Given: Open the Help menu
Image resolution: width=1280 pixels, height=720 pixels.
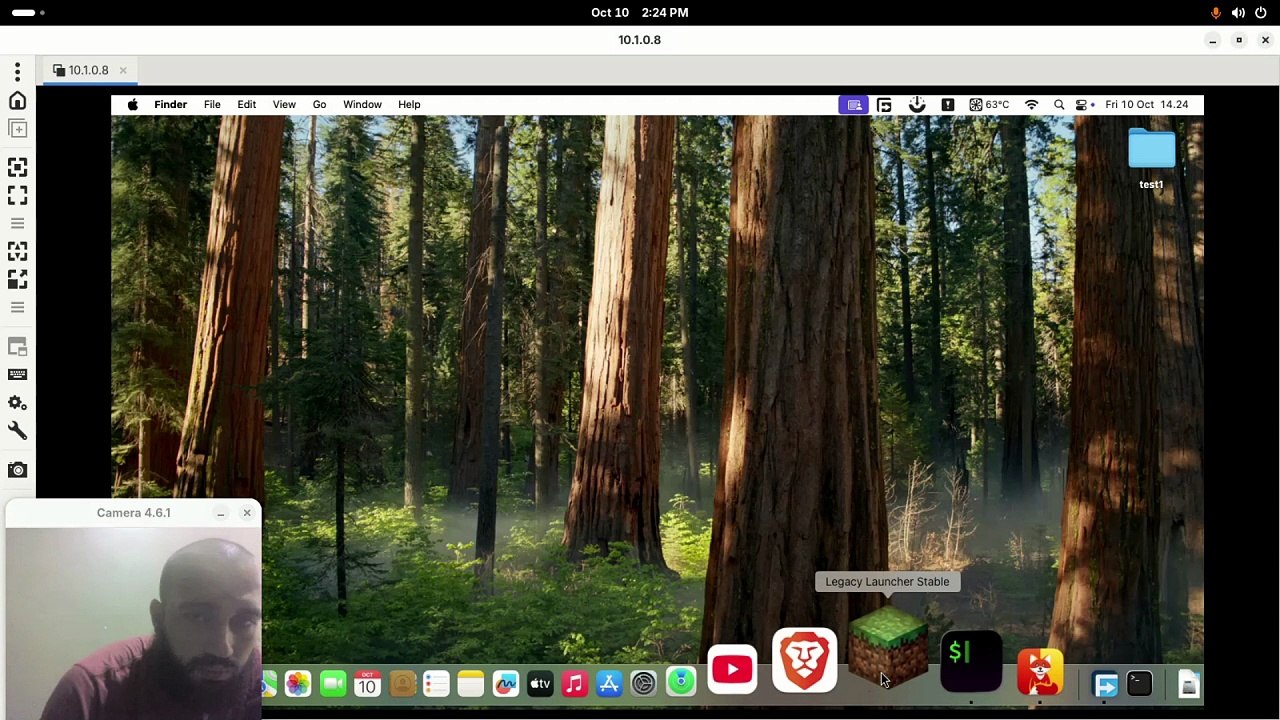Looking at the screenshot, I should [x=409, y=104].
